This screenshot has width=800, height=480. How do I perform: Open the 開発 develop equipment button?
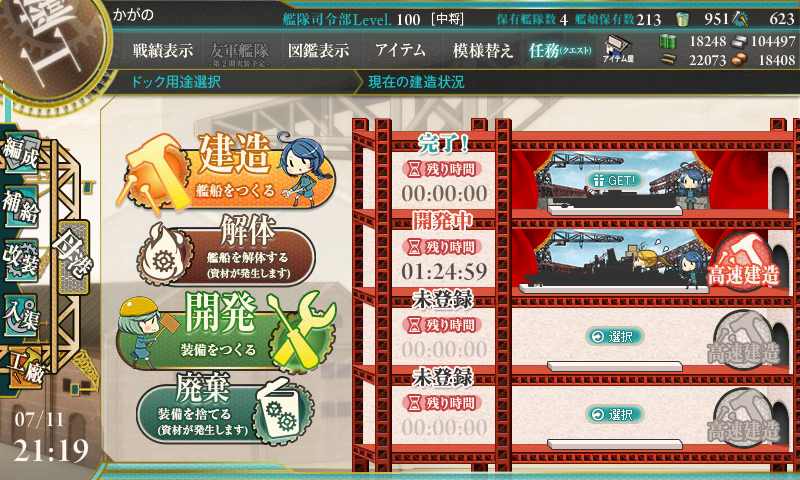coord(227,331)
